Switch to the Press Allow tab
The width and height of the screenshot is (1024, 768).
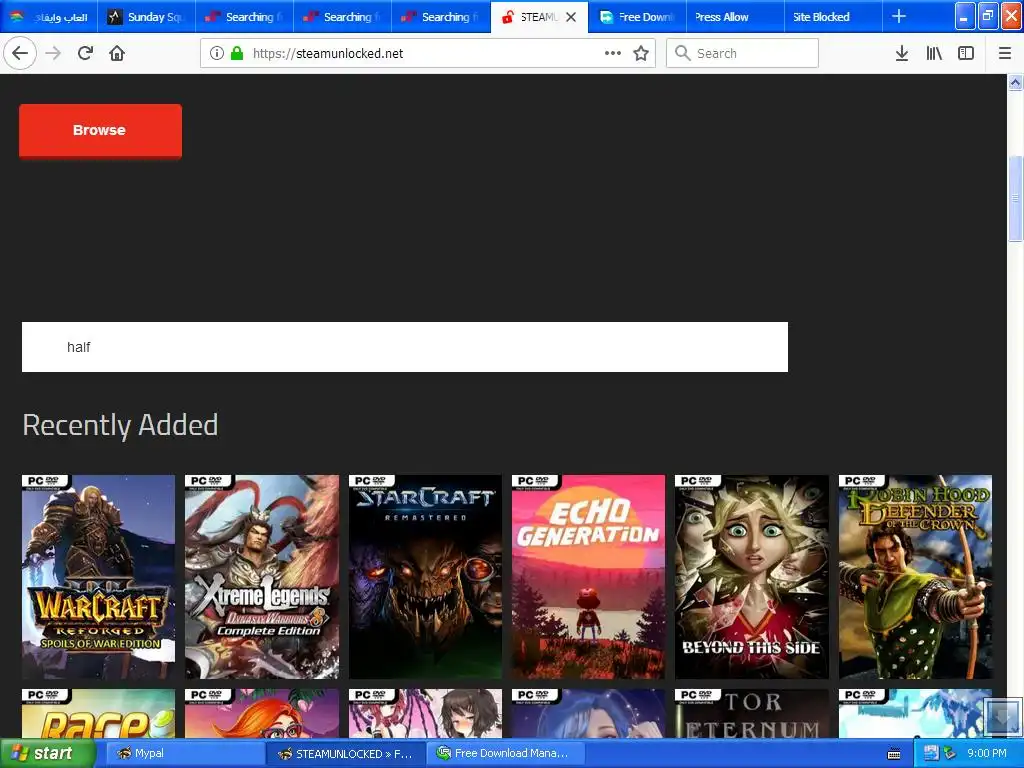(735, 17)
